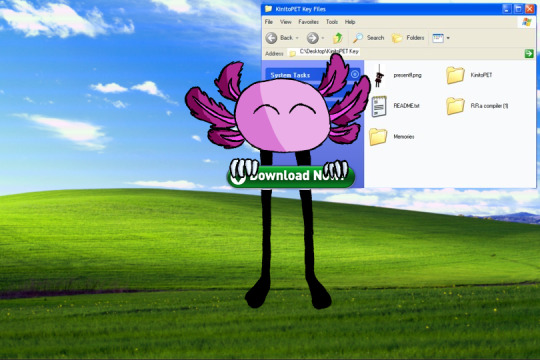
Task: Open the present.png image file
Action: 379,75
